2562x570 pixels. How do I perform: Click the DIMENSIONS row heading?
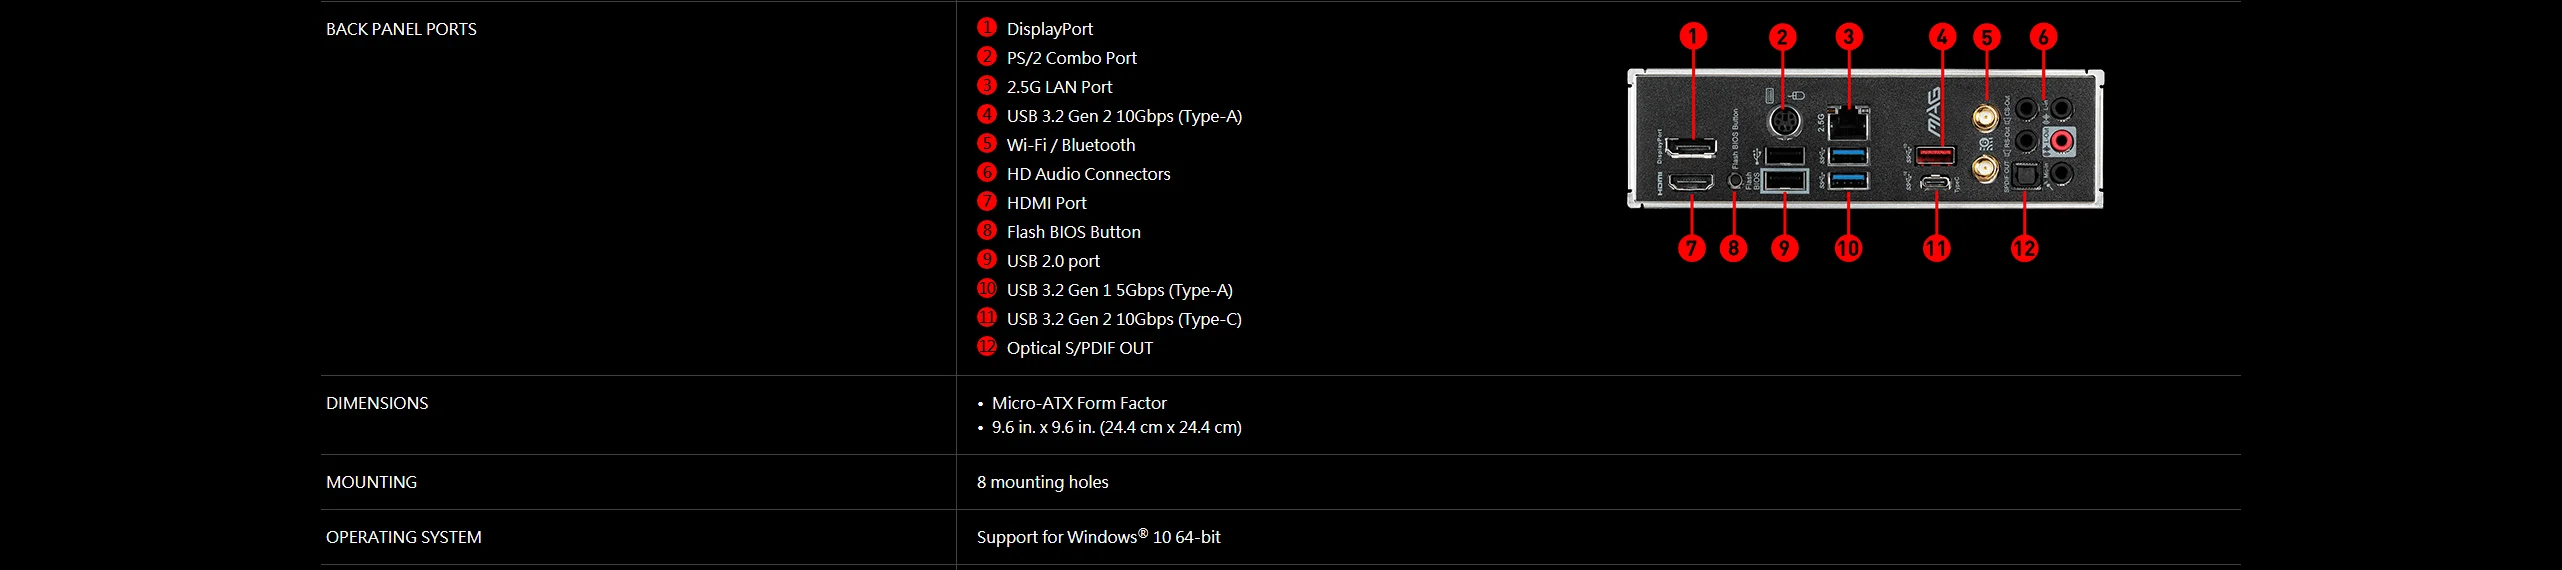pos(377,403)
